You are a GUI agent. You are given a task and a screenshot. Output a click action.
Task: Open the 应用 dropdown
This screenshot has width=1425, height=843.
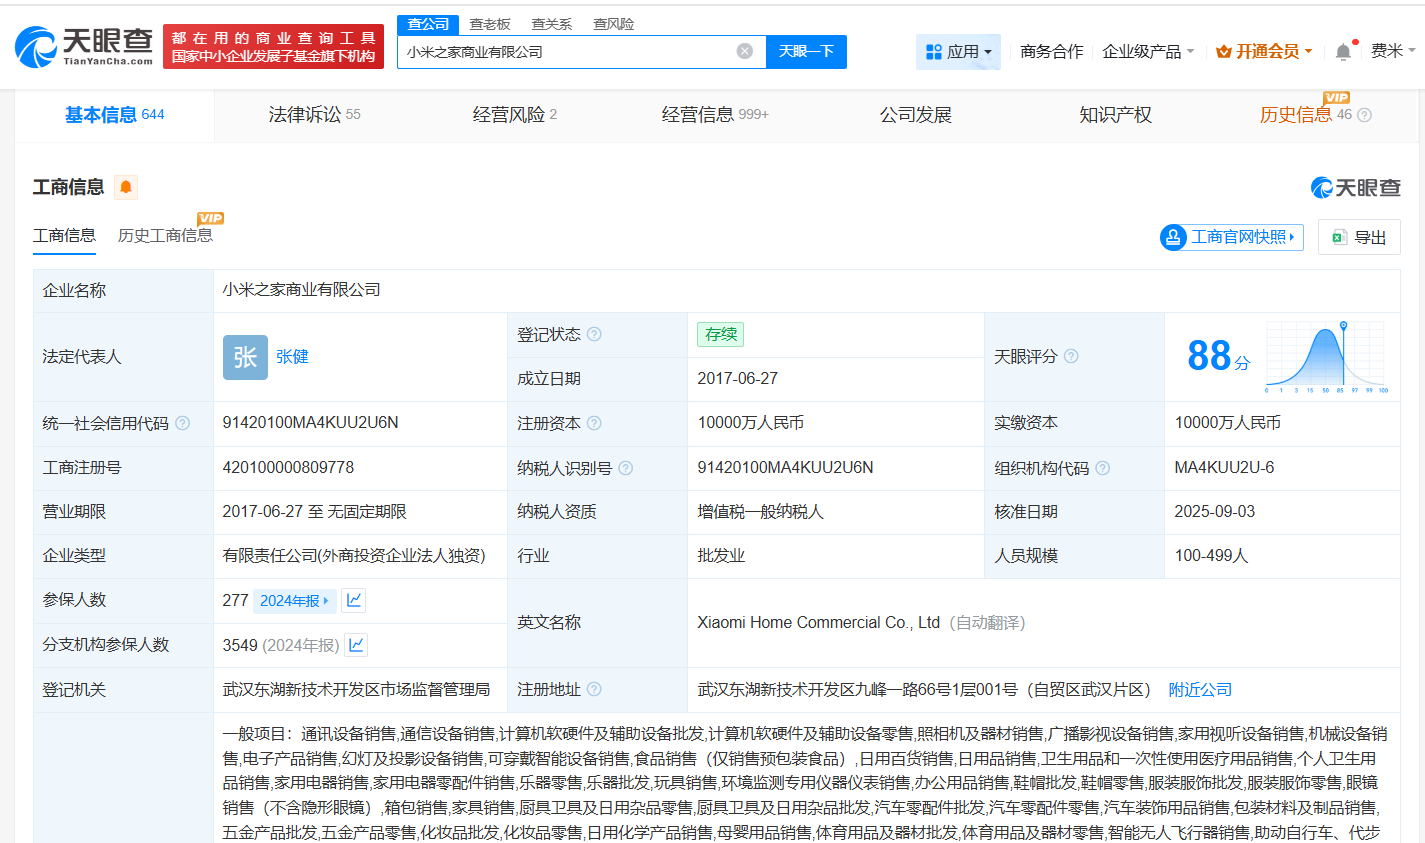(x=958, y=51)
